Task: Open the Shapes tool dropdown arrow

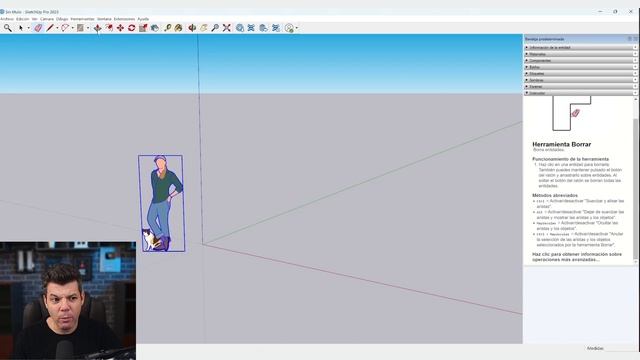Action: 88,28
